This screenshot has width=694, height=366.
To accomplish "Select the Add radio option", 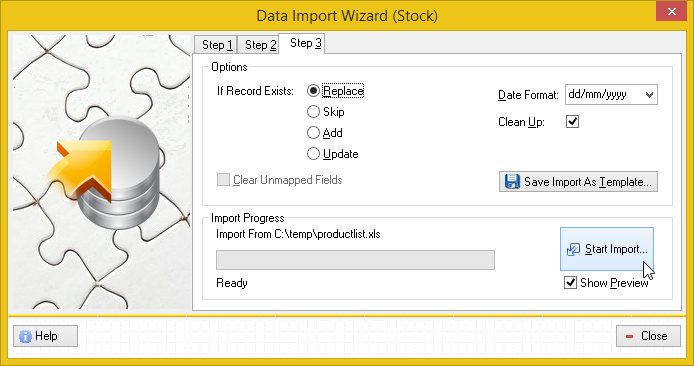I will pyautogui.click(x=313, y=133).
